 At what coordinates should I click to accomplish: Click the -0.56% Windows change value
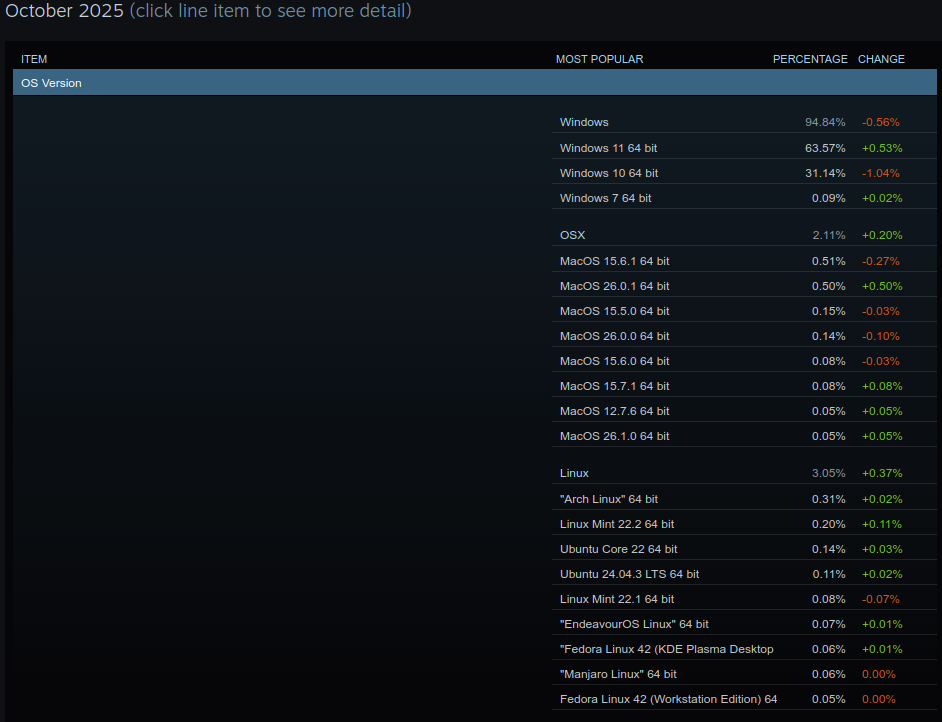coord(881,122)
